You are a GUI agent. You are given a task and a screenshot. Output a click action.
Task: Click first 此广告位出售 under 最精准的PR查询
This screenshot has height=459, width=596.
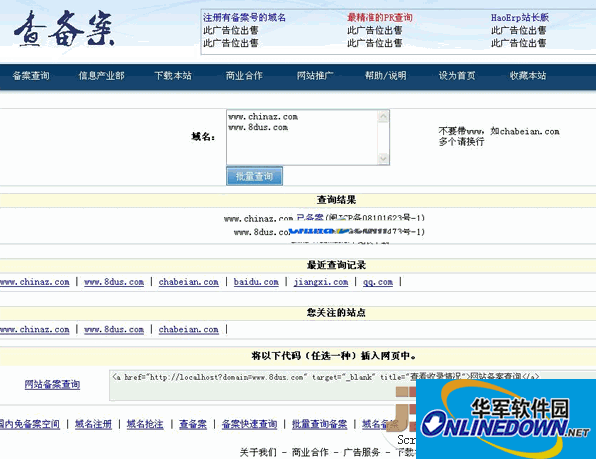pyautogui.click(x=375, y=30)
